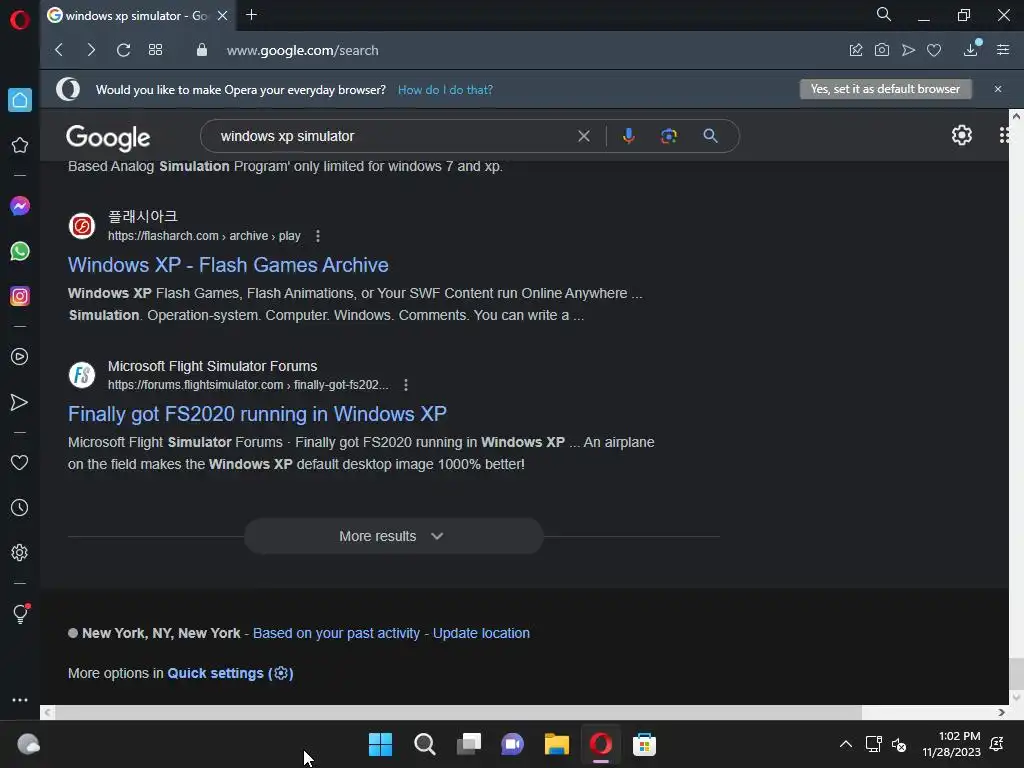Show hidden system tray icons
This screenshot has height=768, width=1024.
point(845,744)
